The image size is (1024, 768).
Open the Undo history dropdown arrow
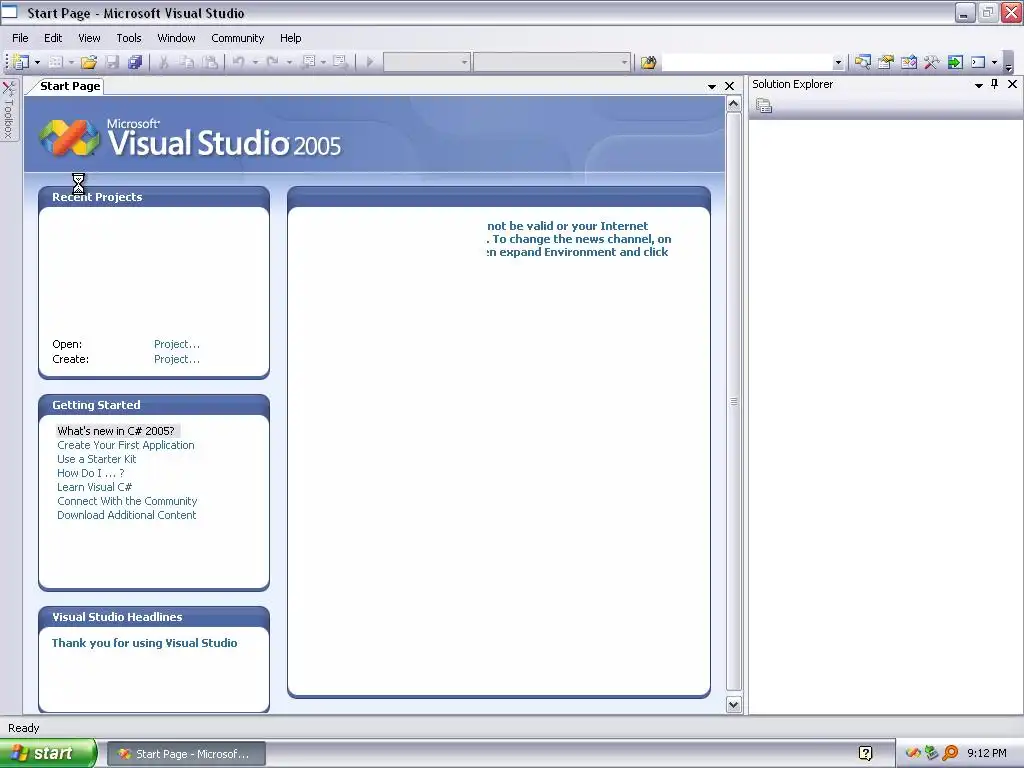click(x=255, y=62)
